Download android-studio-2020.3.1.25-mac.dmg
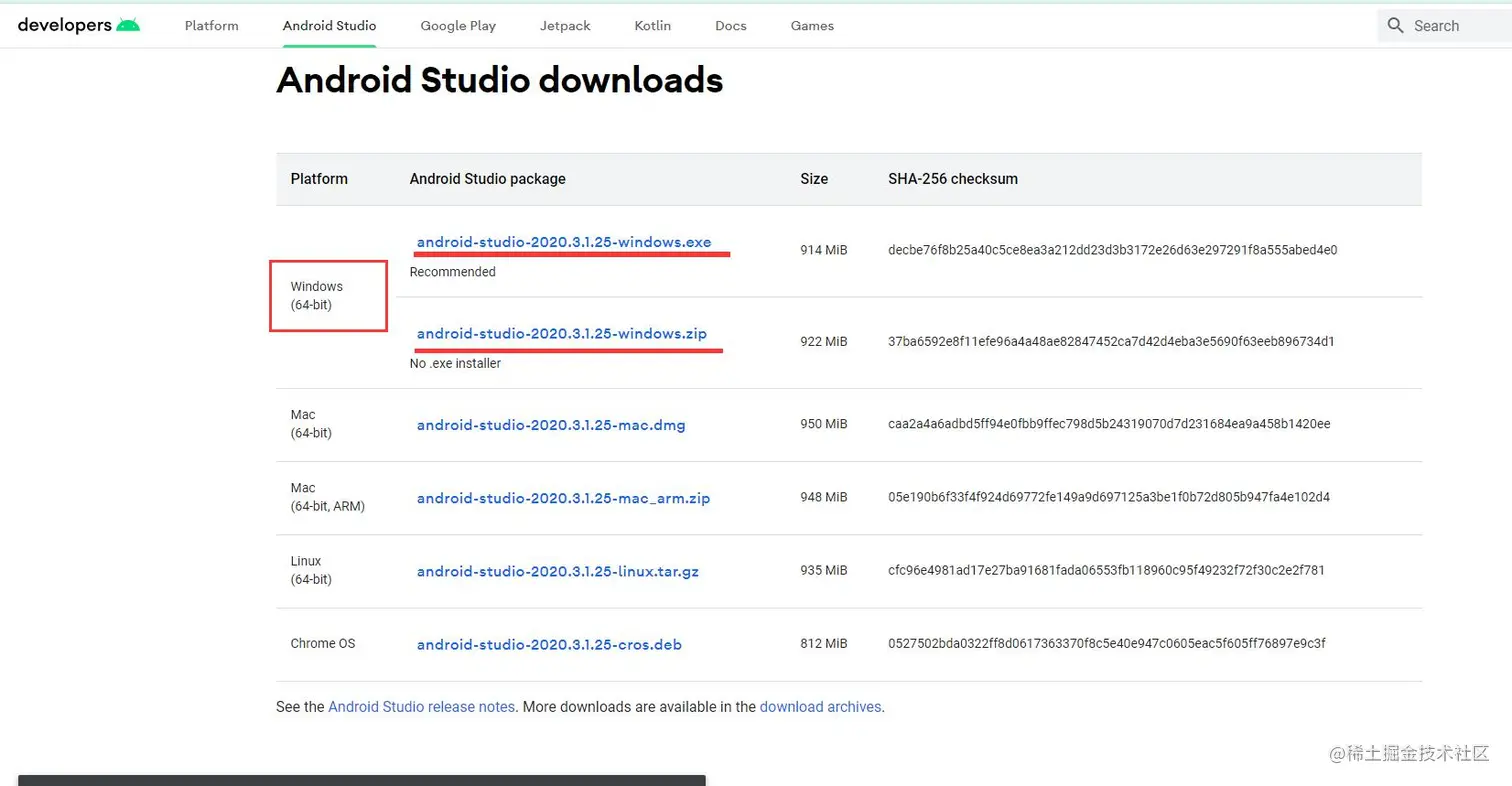Image resolution: width=1512 pixels, height=786 pixels. click(551, 425)
